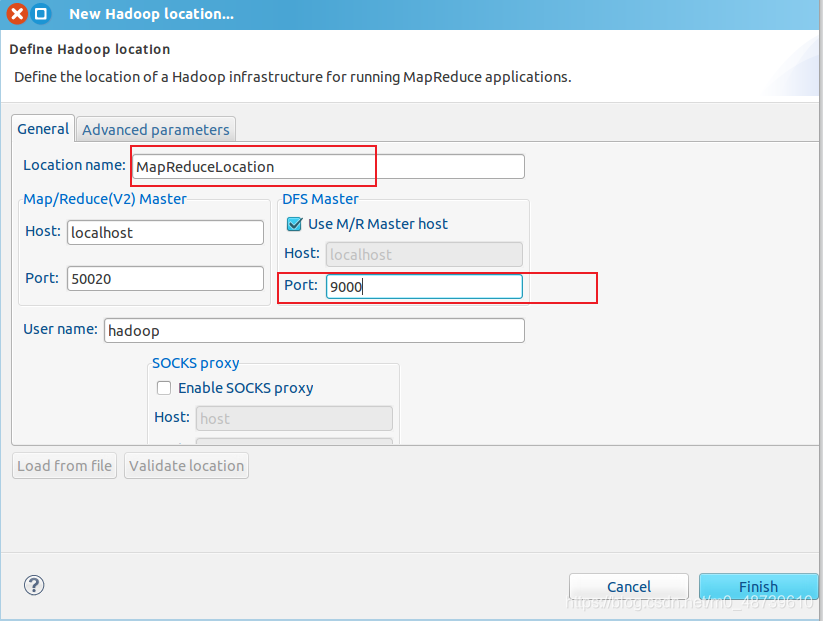Click the User name label
The height and width of the screenshot is (621, 823).
coord(60,329)
